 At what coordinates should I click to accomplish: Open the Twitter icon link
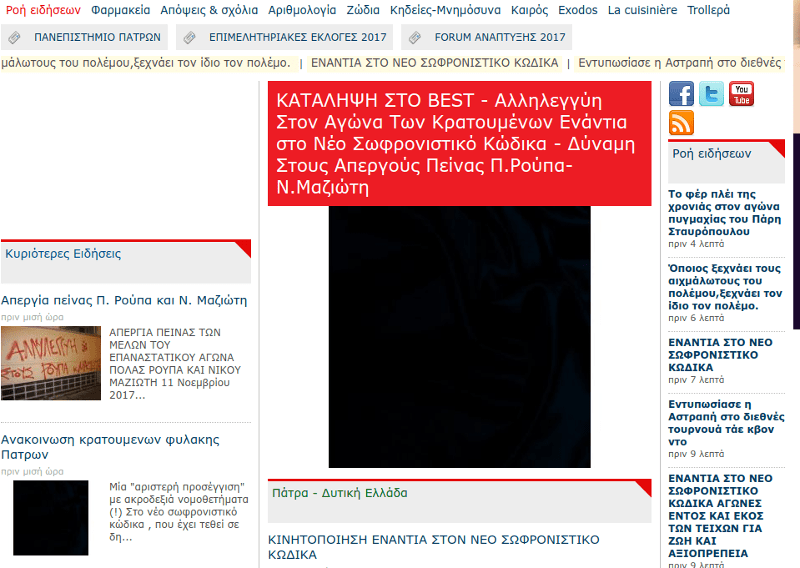(711, 94)
